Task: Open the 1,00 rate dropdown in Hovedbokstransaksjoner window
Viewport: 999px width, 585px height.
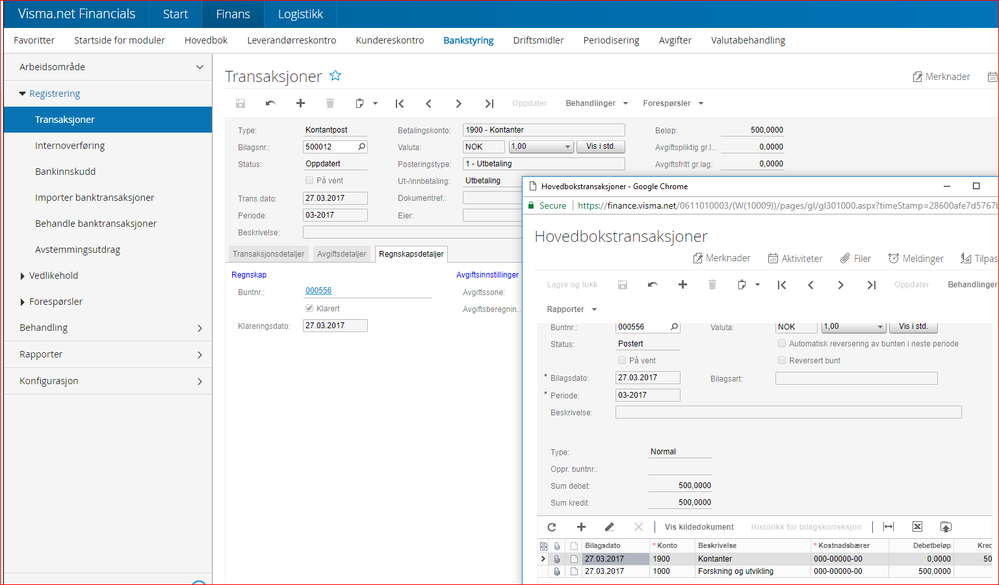Action: [854, 327]
